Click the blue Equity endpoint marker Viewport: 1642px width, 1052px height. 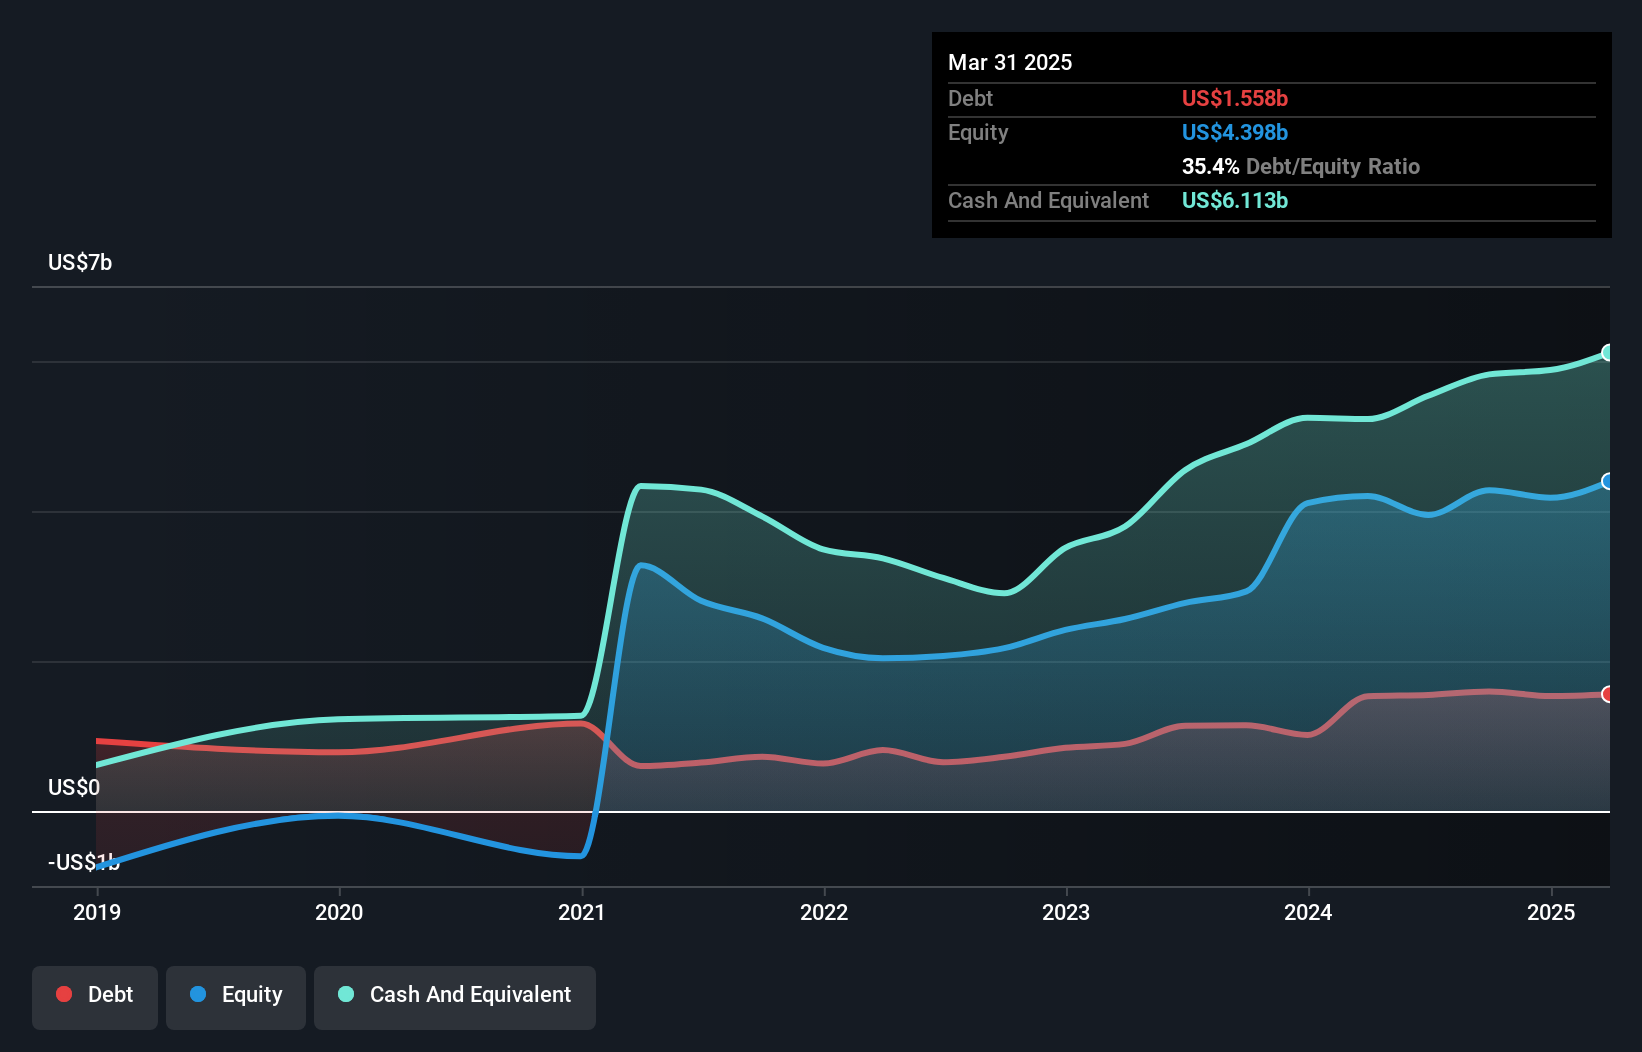(x=1607, y=481)
